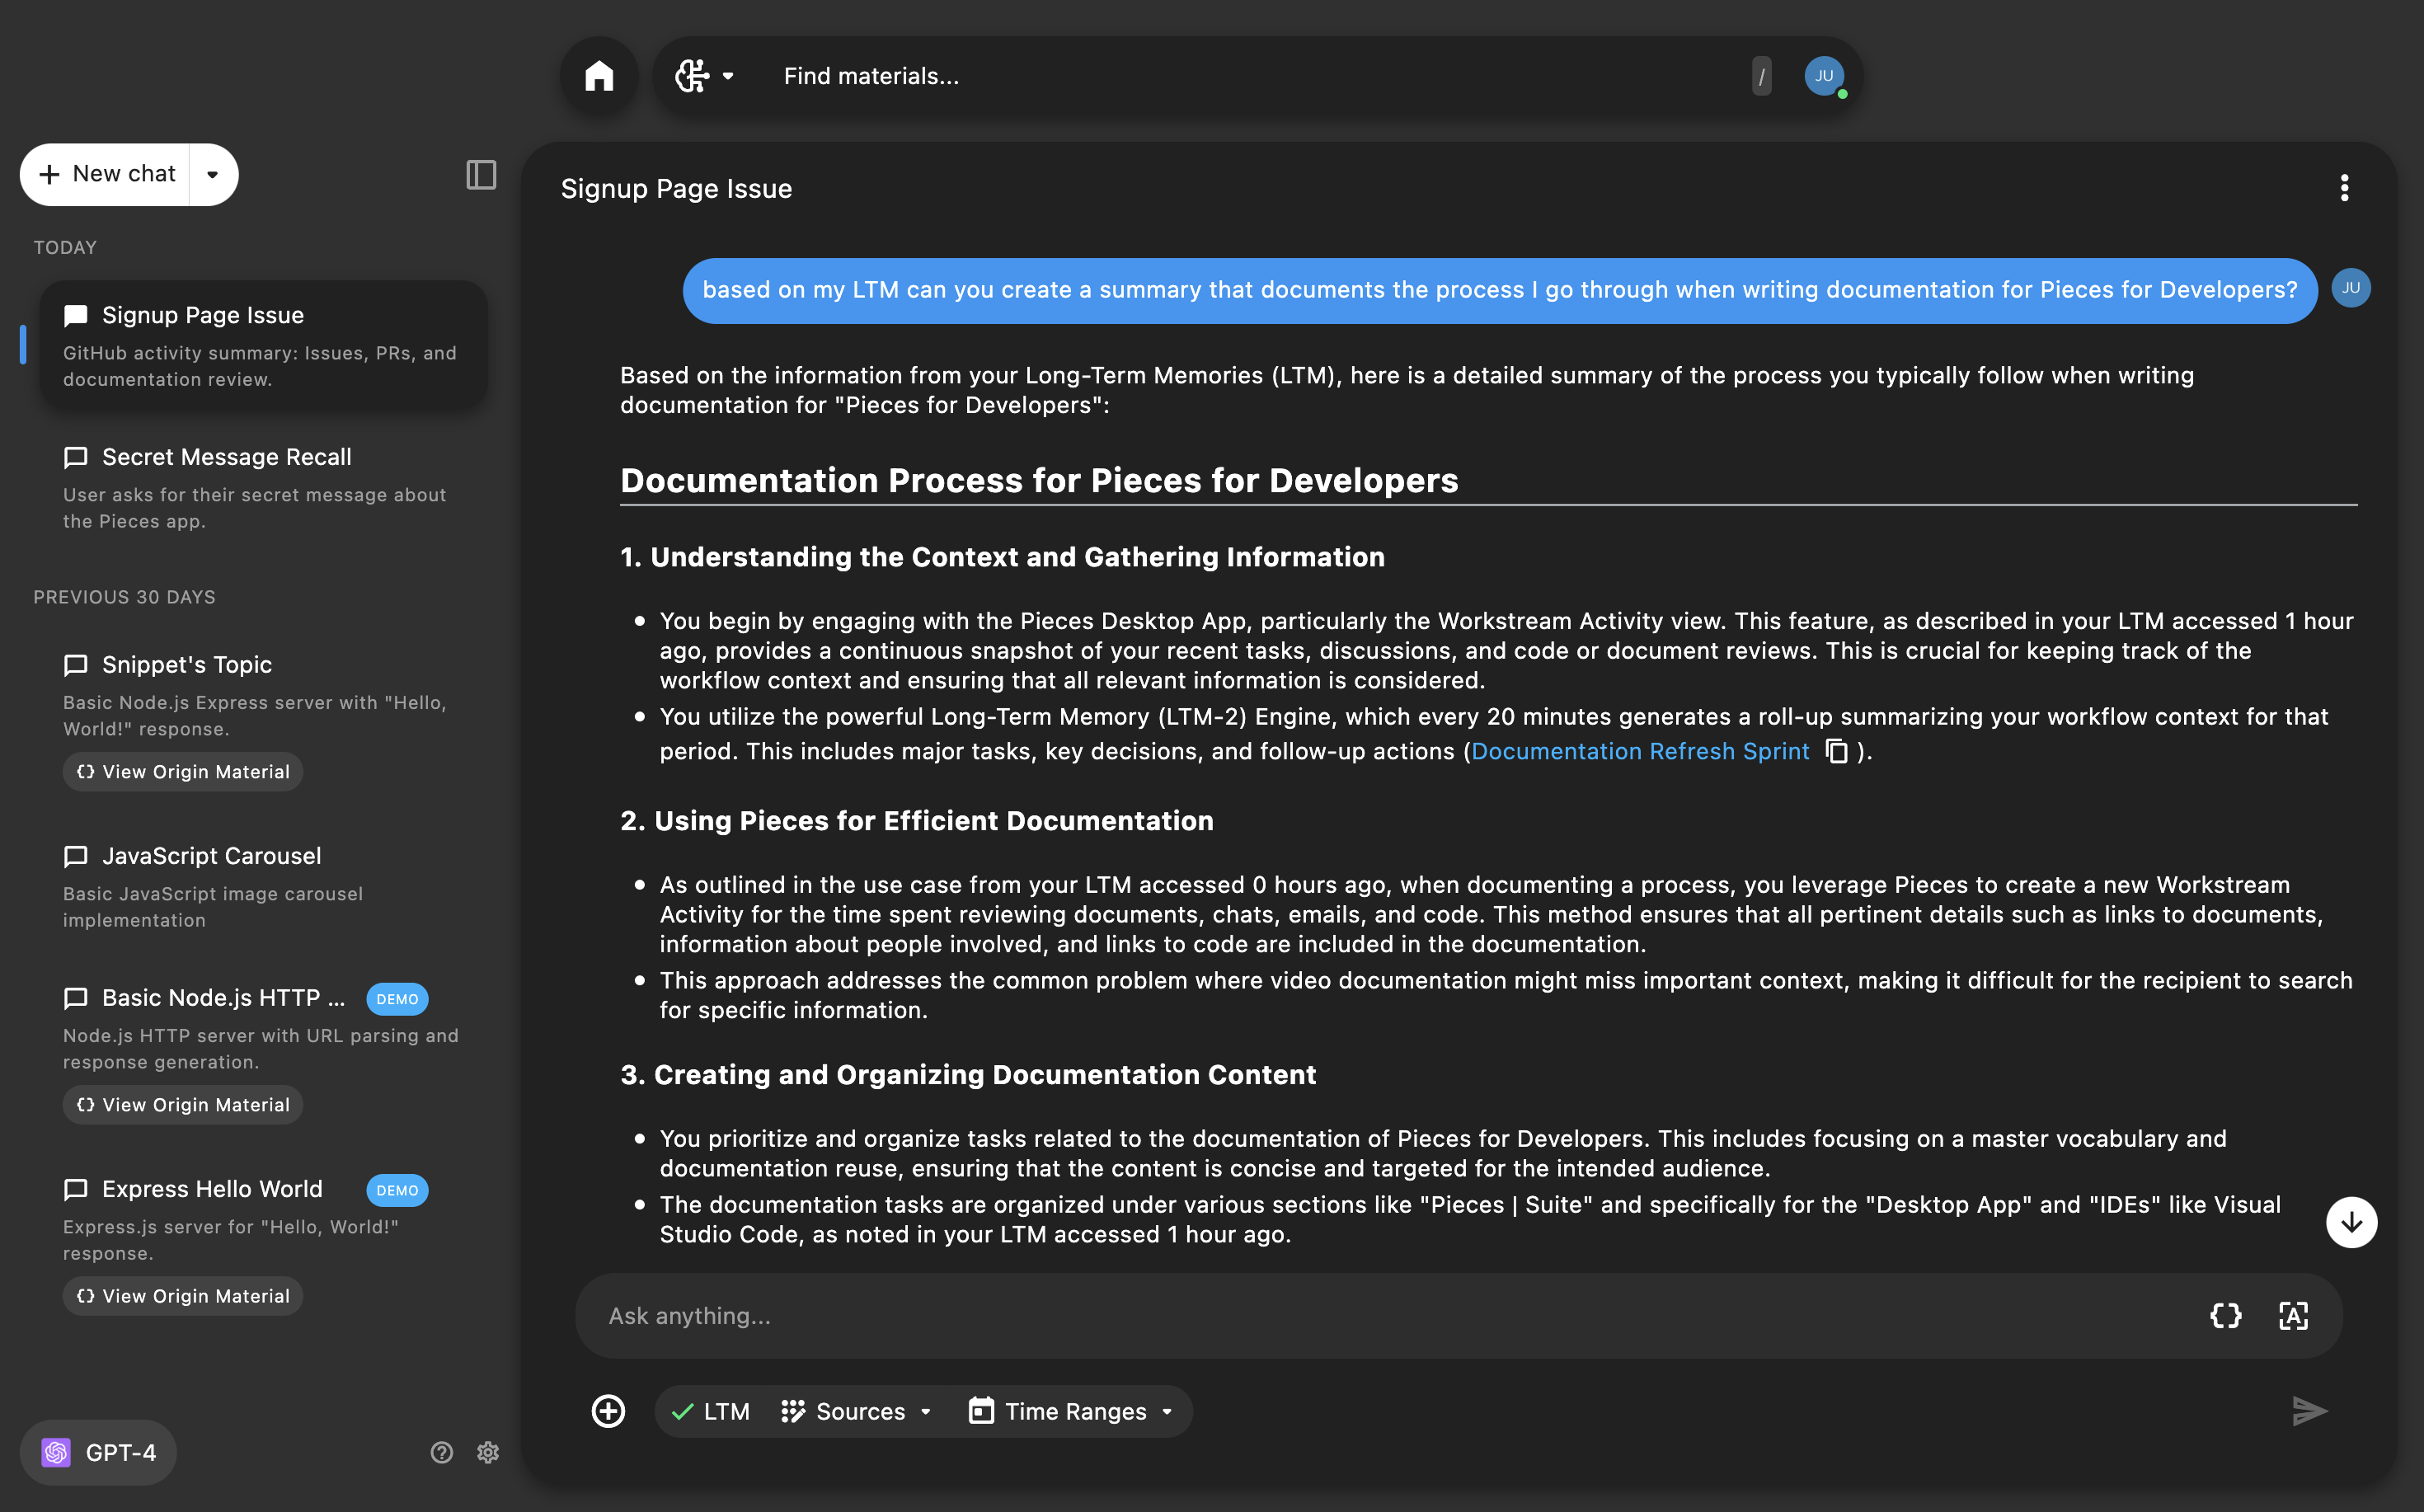2424x1512 pixels.
Task: Click the text extraction icon in chat input
Action: (2293, 1316)
